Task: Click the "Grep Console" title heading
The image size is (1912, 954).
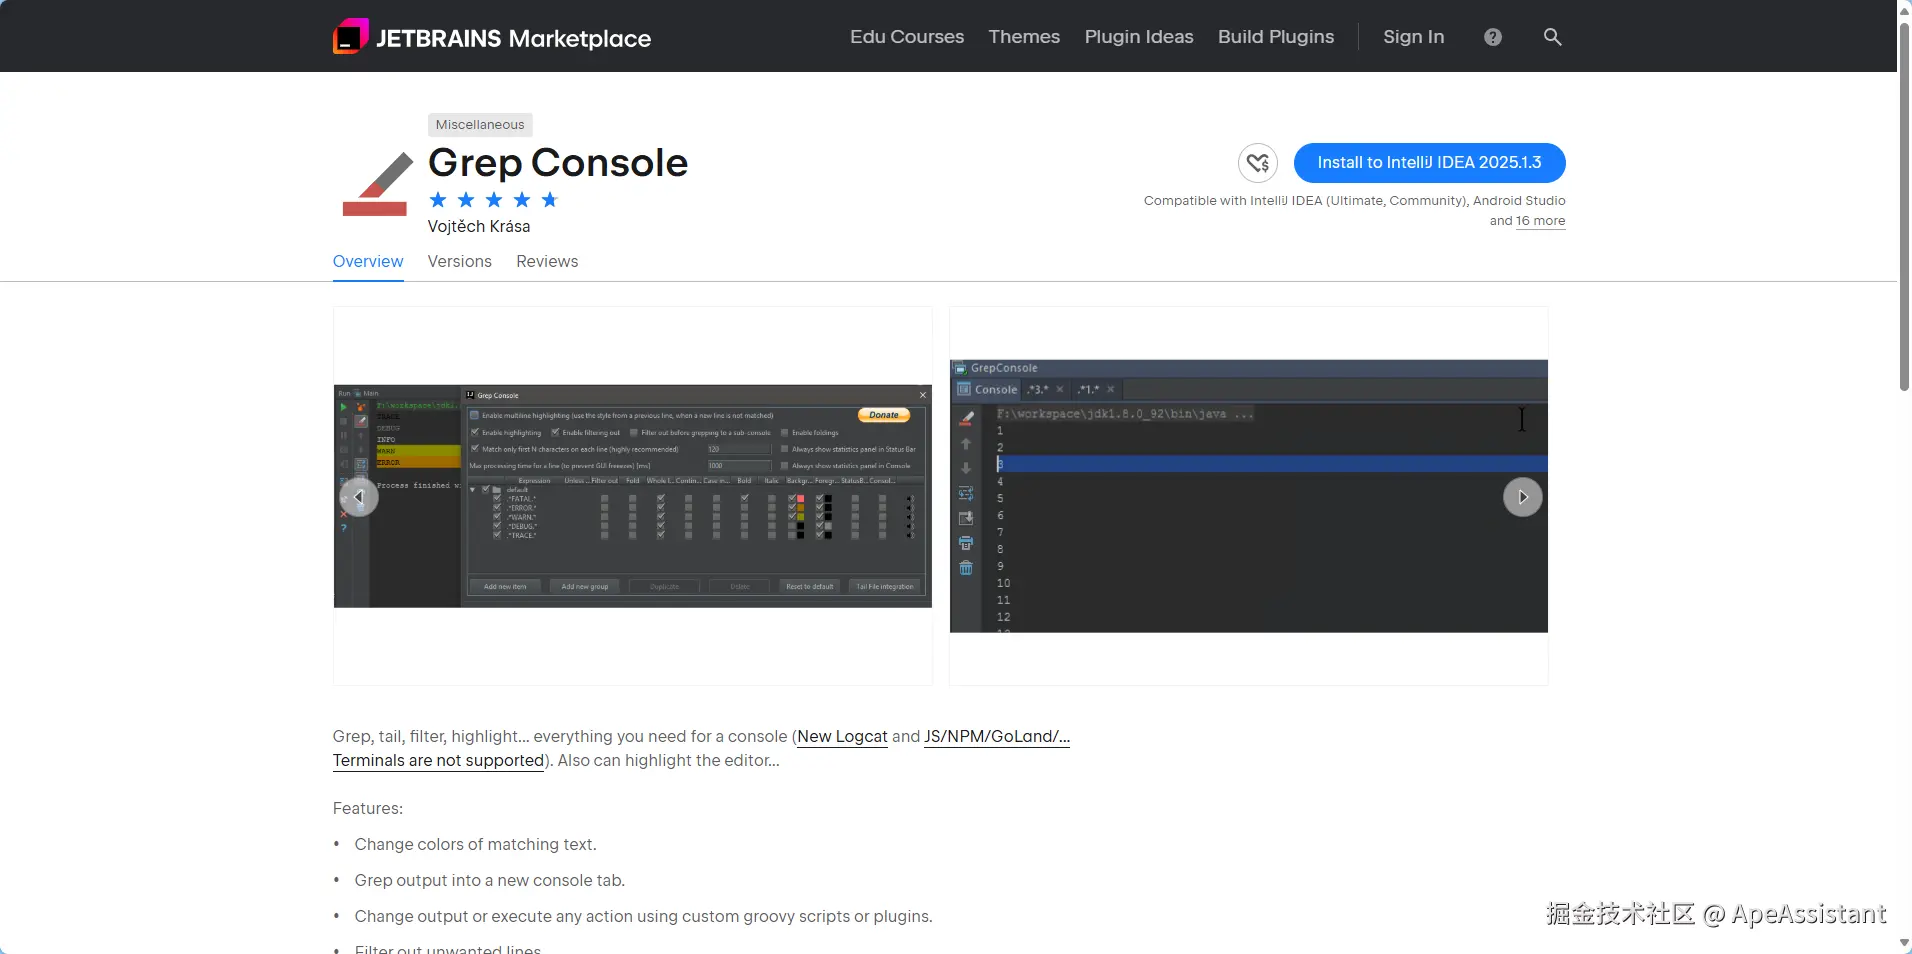Action: 558,163
